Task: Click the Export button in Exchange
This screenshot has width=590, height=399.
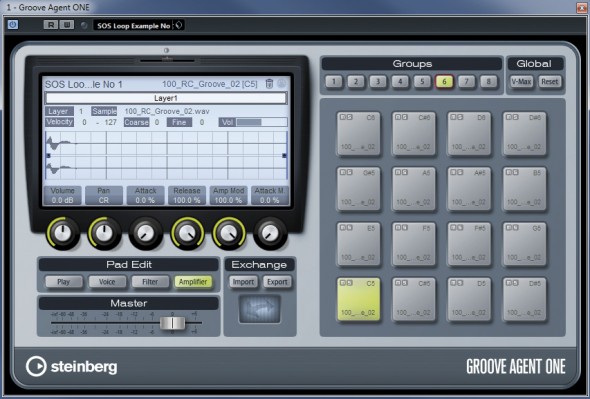Action: [277, 282]
